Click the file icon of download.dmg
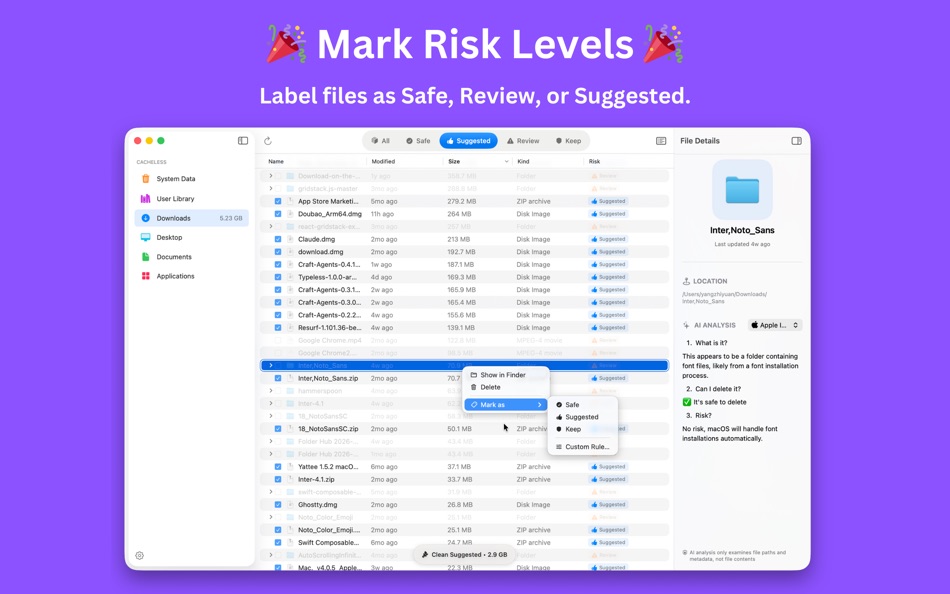The image size is (950, 594). (291, 252)
